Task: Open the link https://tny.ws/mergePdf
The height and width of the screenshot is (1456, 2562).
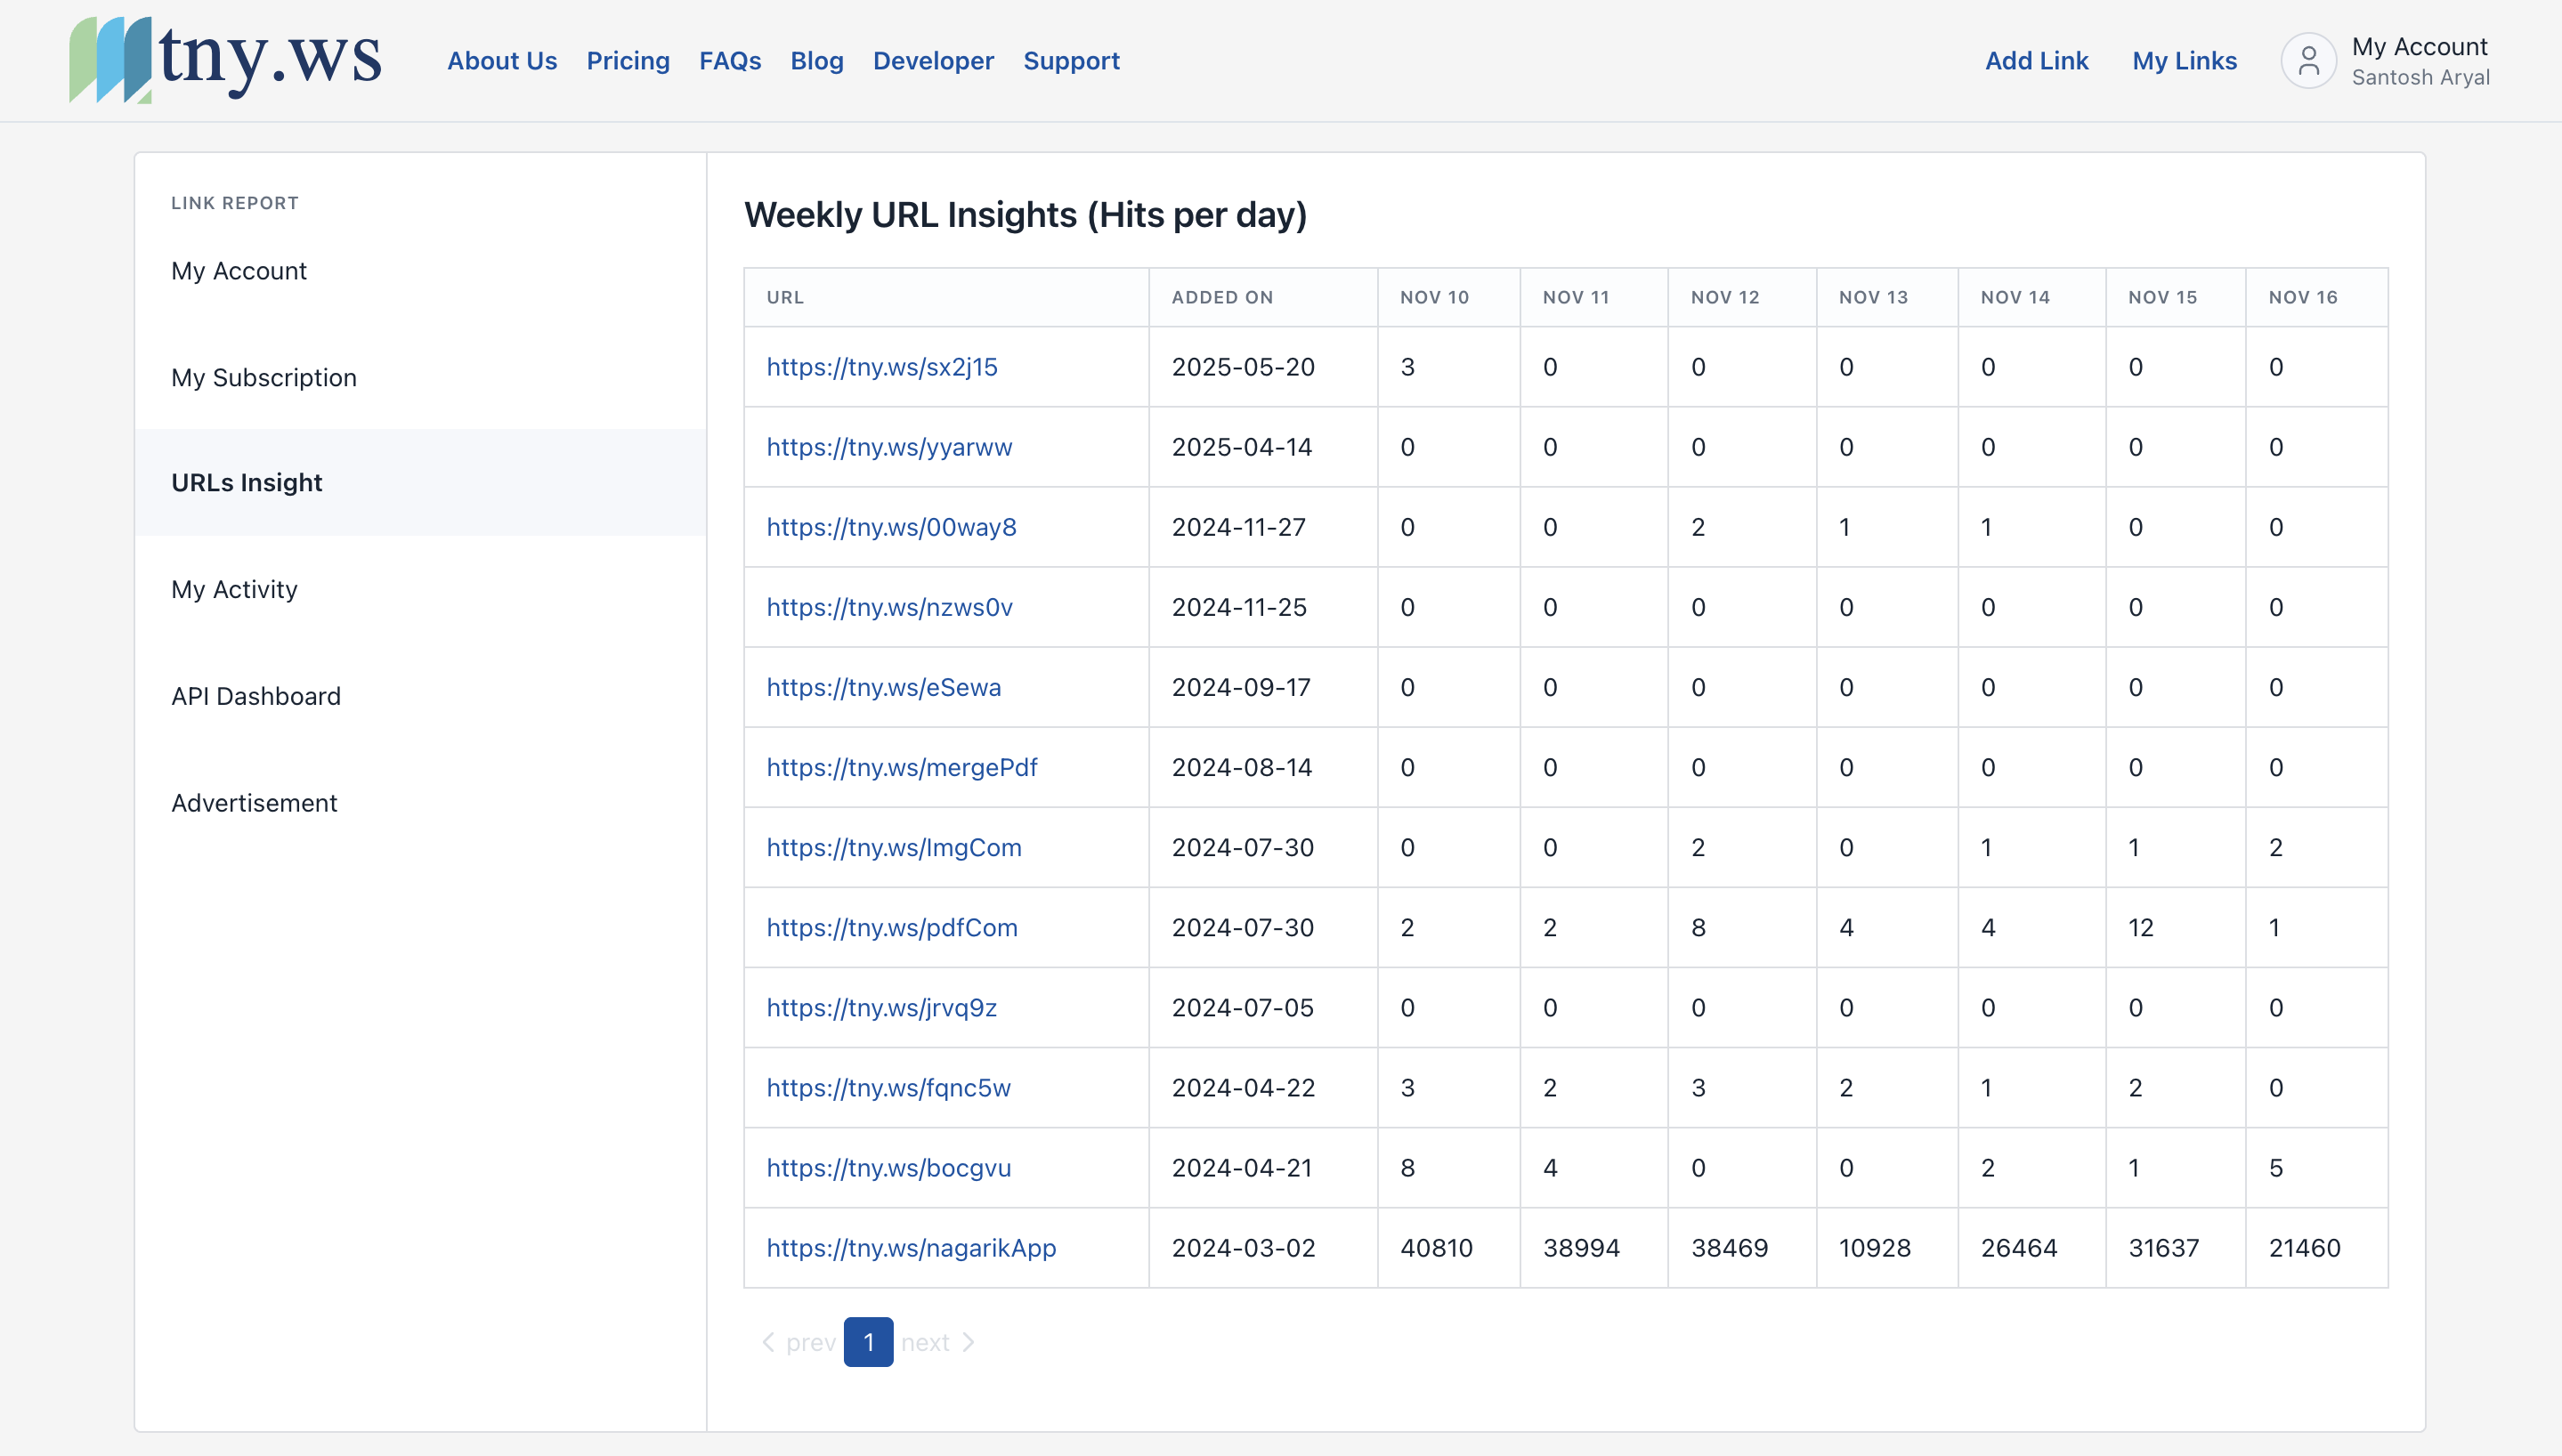Action: (902, 767)
